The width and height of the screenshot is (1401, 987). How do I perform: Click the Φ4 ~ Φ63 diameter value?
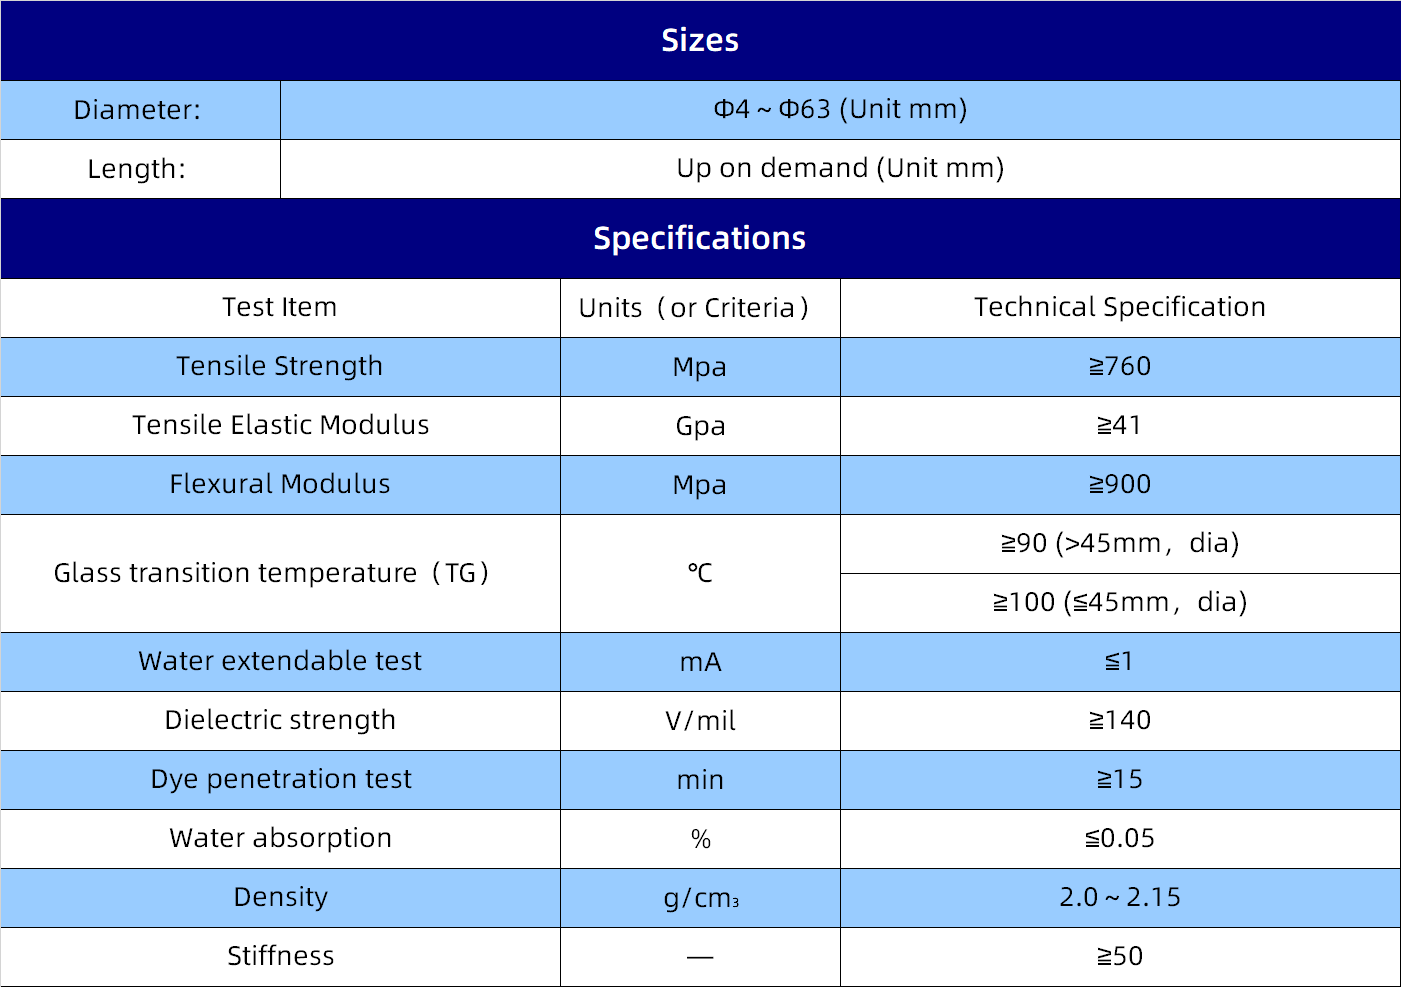tap(840, 109)
